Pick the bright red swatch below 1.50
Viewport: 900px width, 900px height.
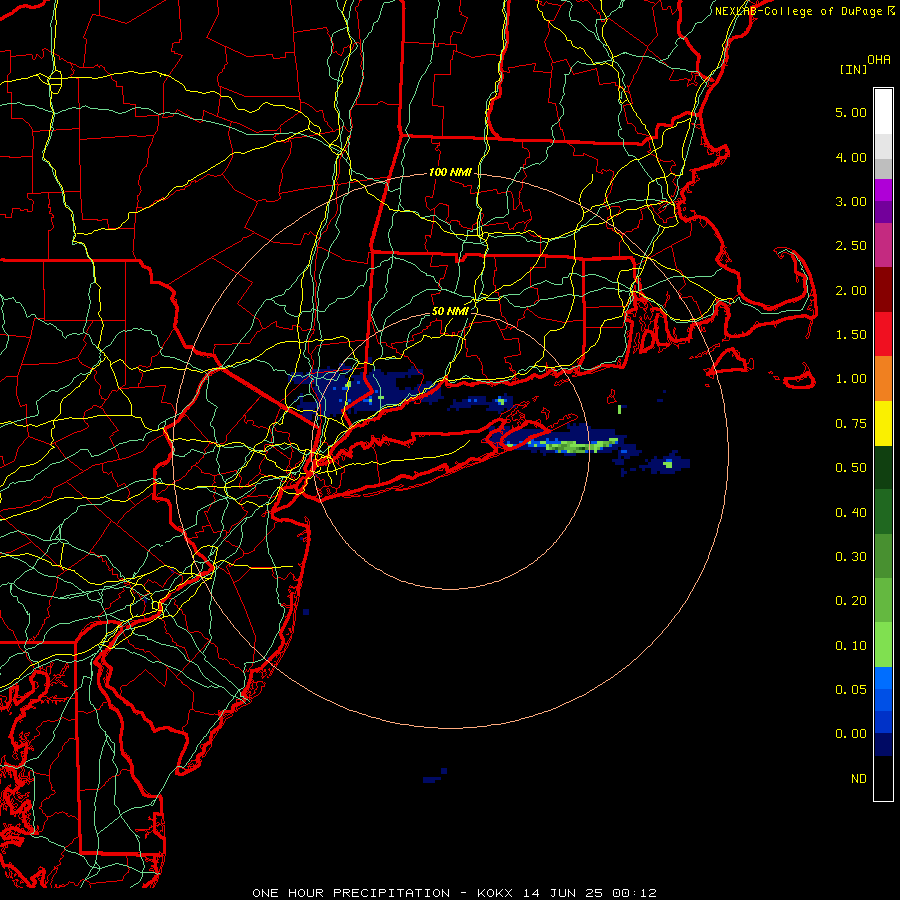point(883,334)
